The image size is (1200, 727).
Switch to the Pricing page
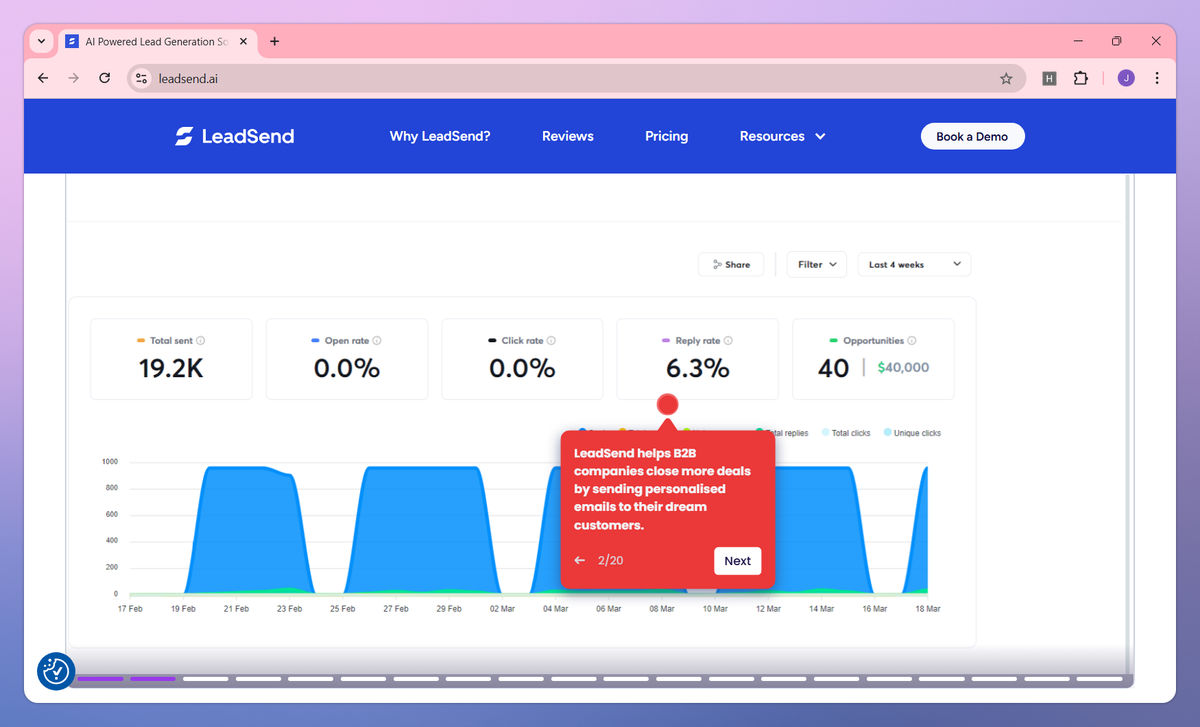coord(666,136)
